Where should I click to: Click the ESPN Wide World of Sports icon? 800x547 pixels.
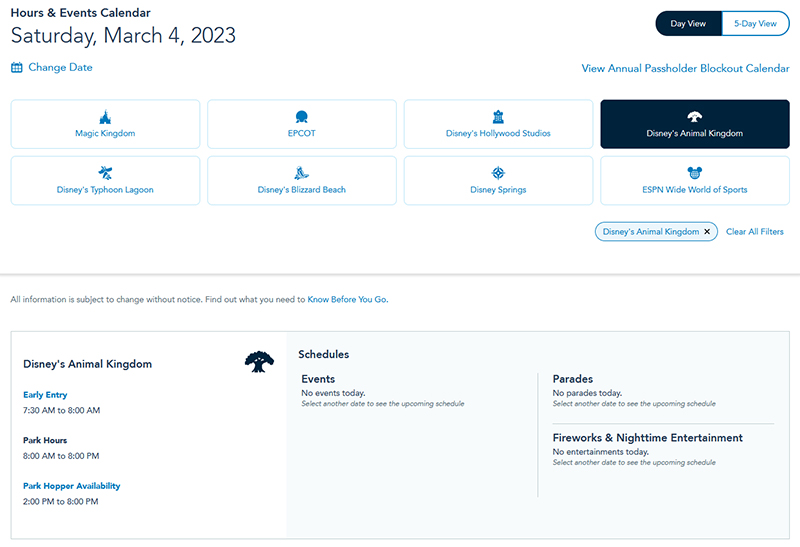coord(694,173)
